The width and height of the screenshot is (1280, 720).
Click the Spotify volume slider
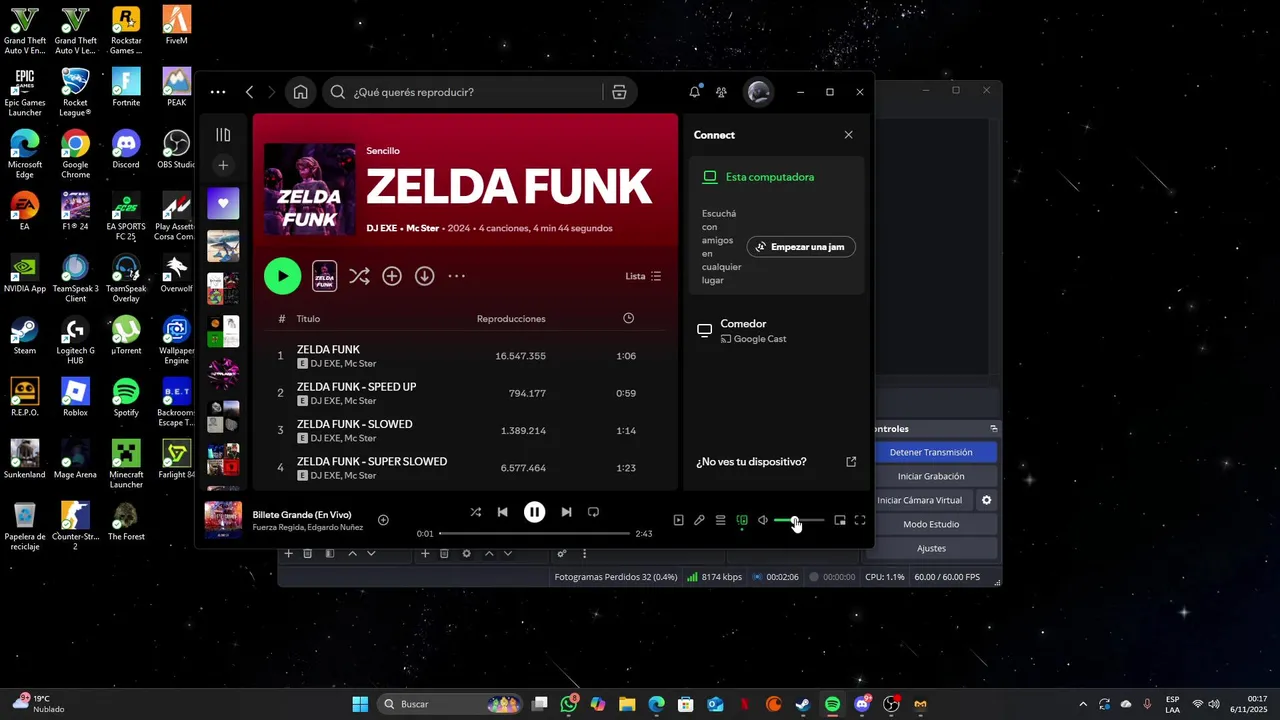[799, 520]
